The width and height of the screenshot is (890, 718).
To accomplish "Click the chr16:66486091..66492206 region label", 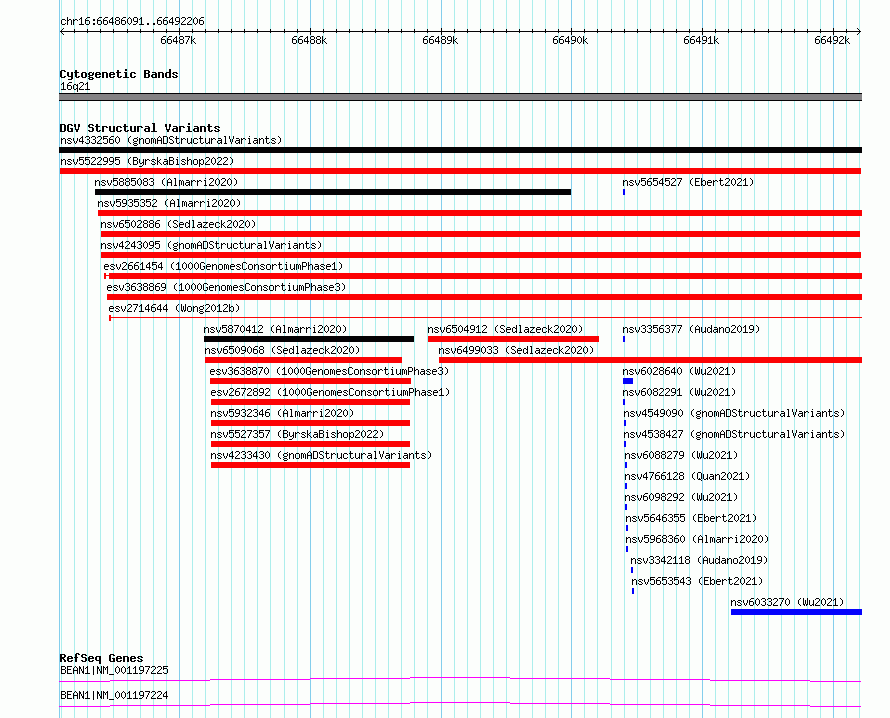I will pos(132,22).
